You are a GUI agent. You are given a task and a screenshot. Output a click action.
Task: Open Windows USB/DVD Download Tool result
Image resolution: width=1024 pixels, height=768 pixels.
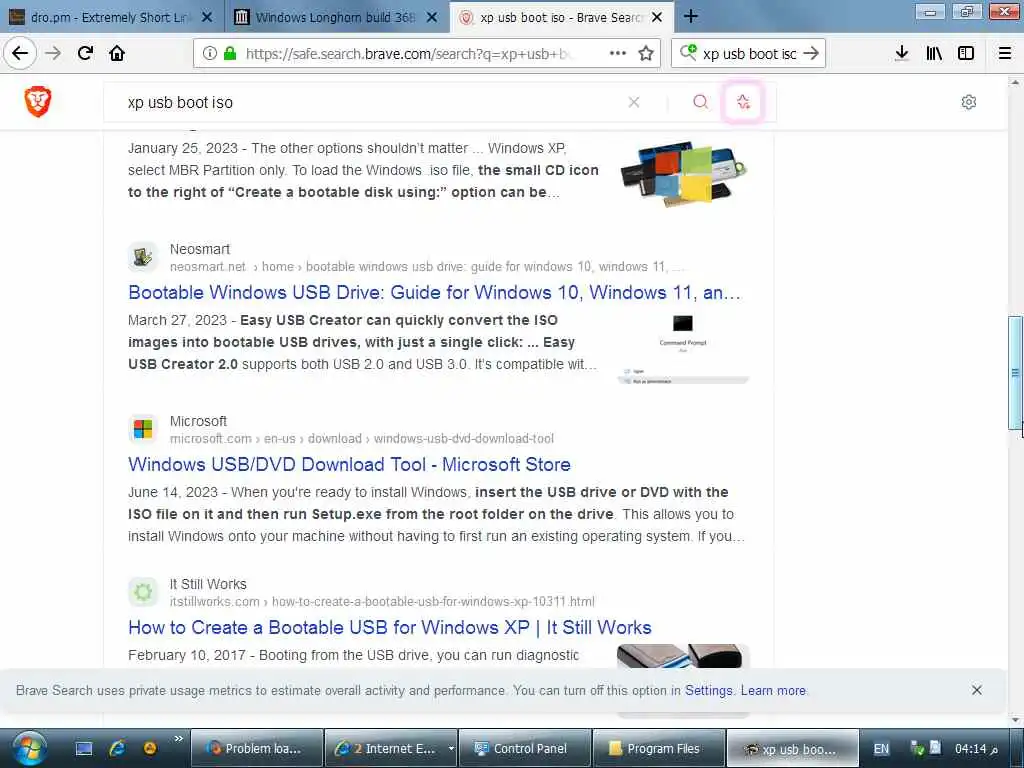[x=349, y=464]
